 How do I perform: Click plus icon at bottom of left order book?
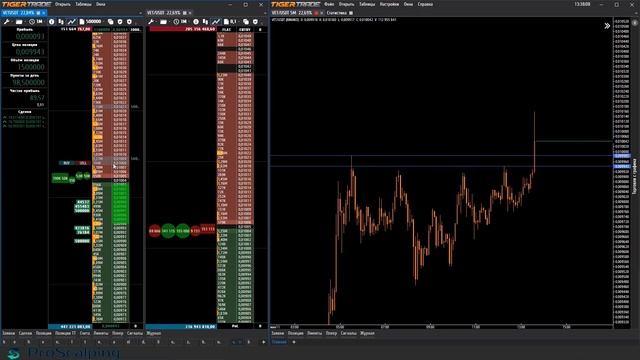[x=136, y=326]
